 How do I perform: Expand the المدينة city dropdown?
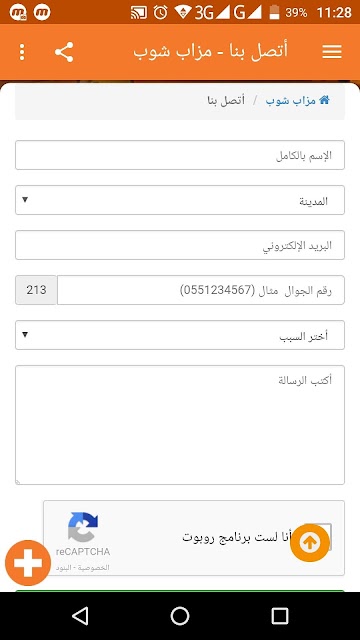click(180, 200)
